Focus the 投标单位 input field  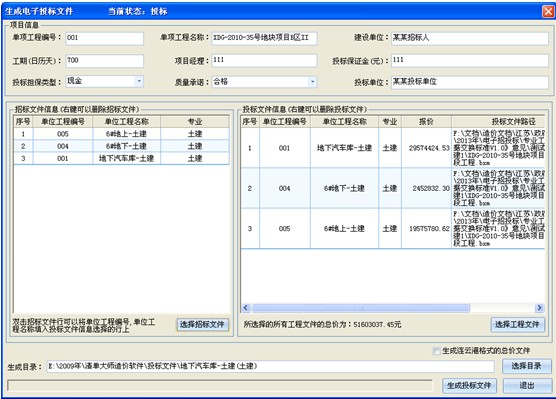point(470,82)
